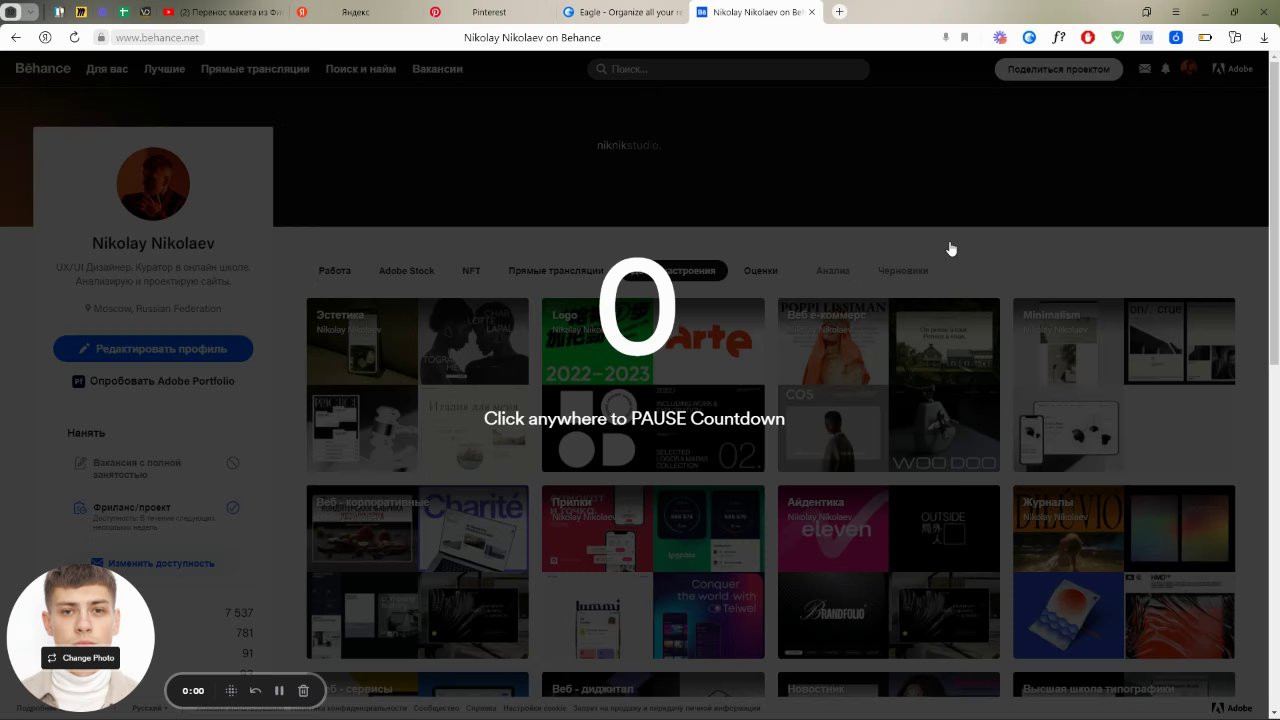Click the battery saver icon
Viewport: 1280px width, 720px height.
click(1205, 37)
